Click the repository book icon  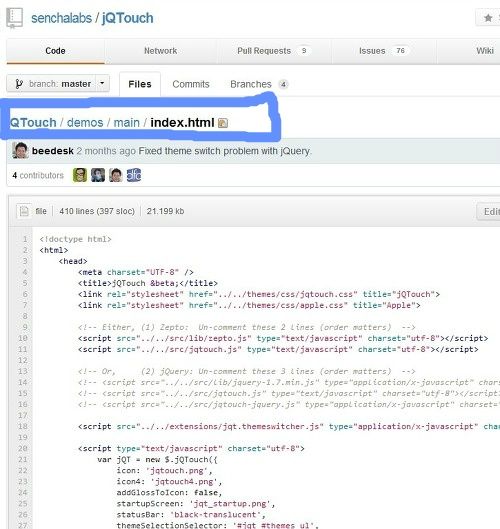tap(15, 18)
